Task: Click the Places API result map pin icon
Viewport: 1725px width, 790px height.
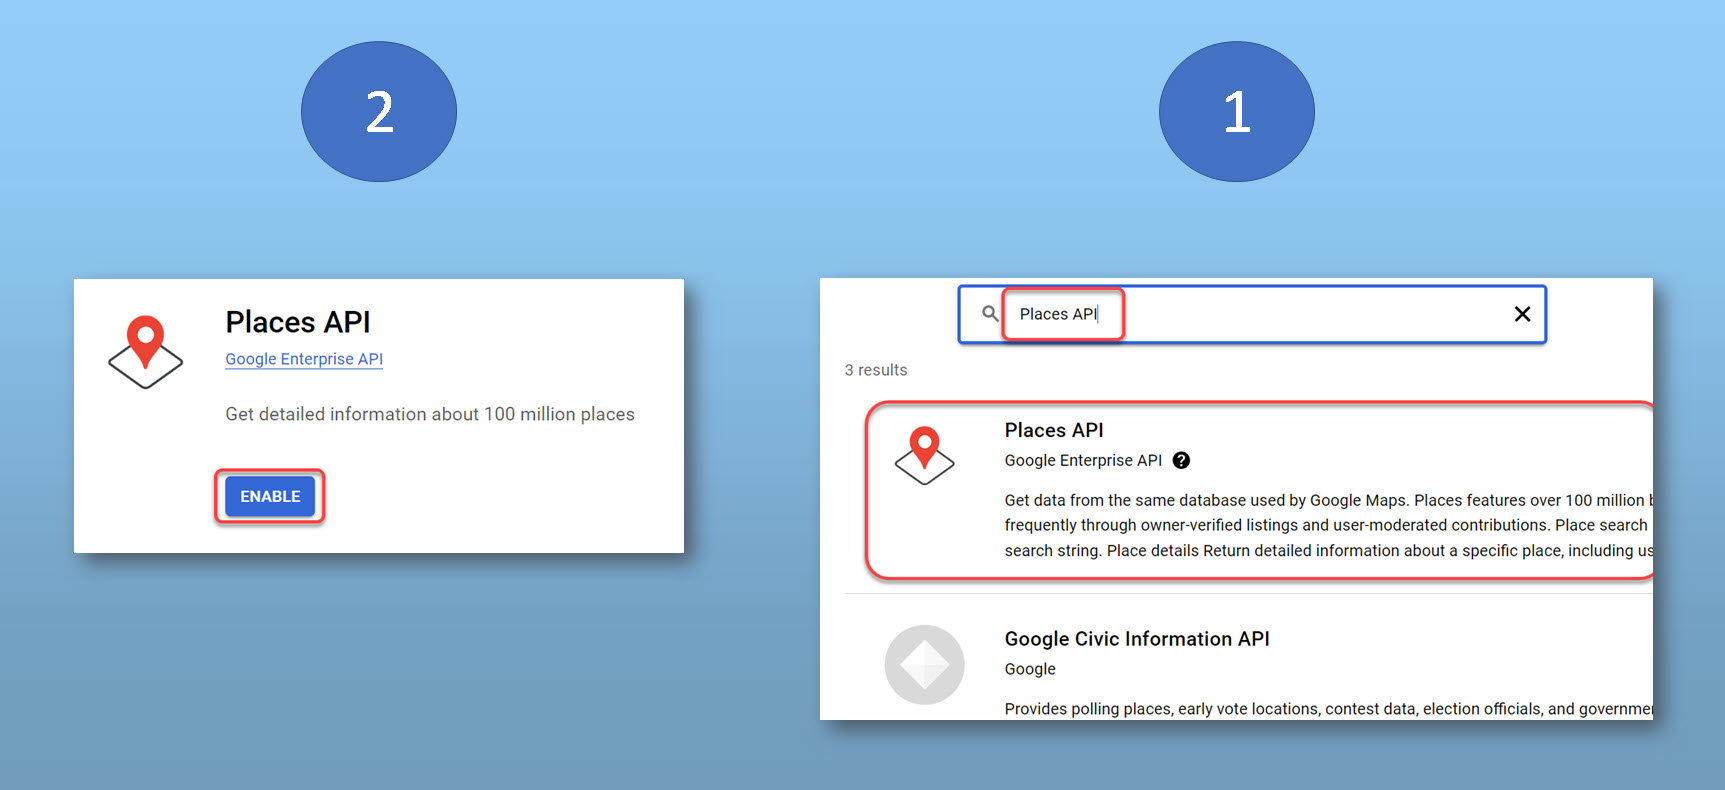Action: tap(924, 456)
